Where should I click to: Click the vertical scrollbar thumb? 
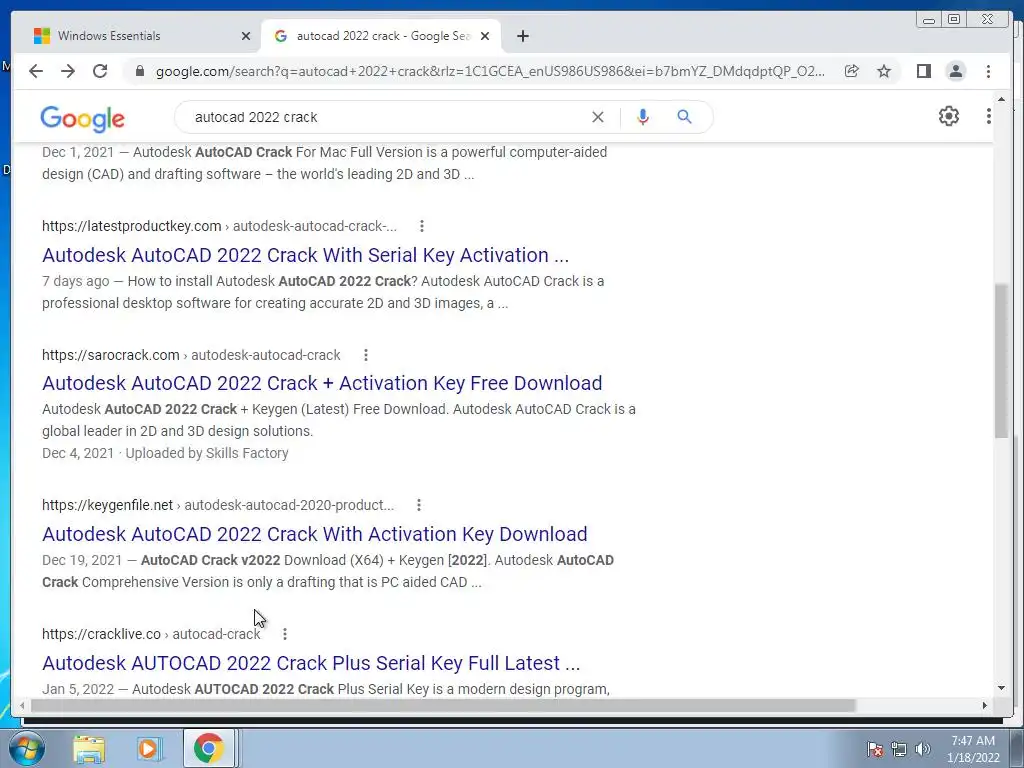click(1001, 360)
